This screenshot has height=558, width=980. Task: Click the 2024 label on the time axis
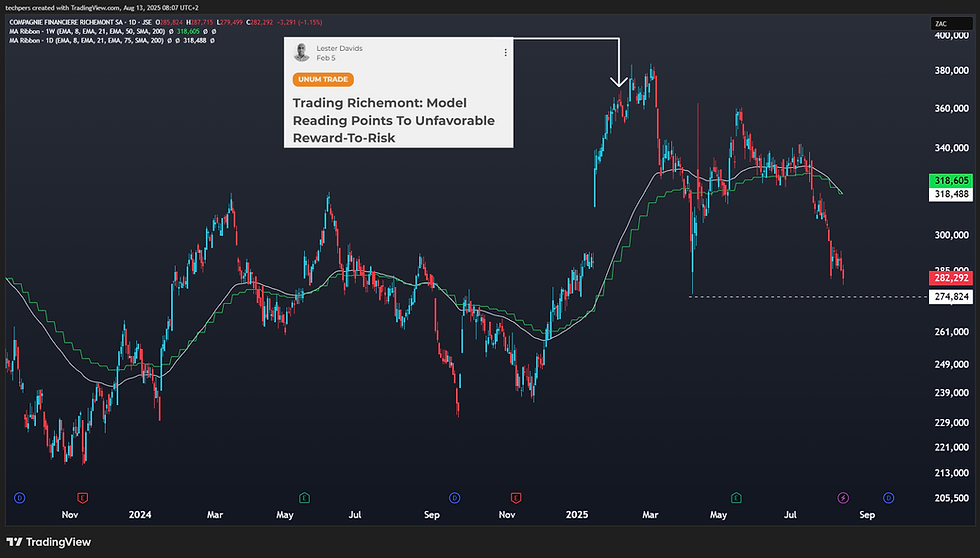(x=140, y=515)
